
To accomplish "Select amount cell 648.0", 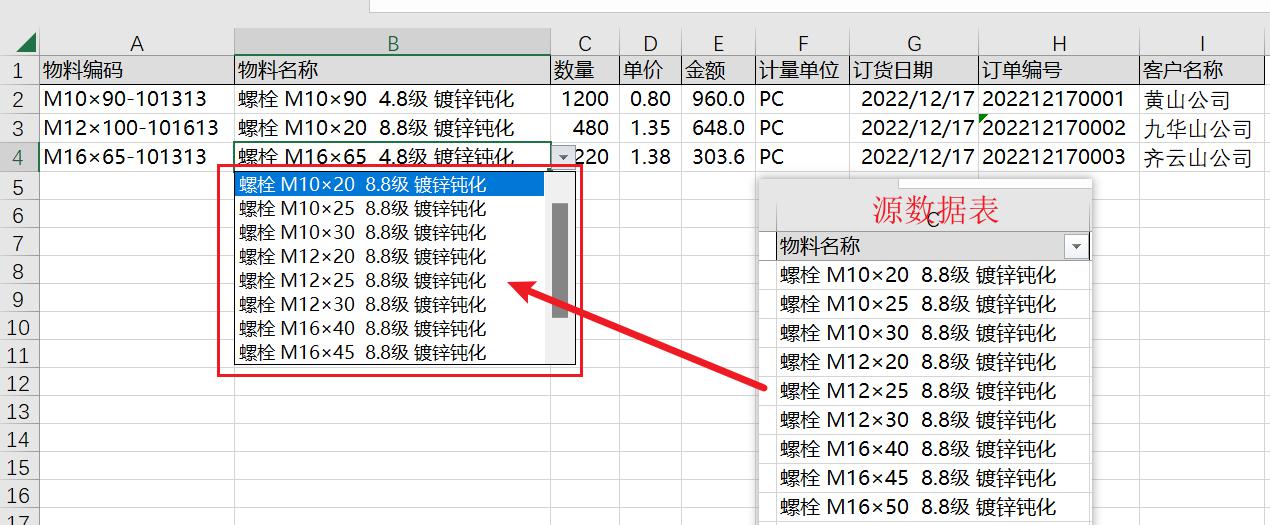I will pyautogui.click(x=718, y=128).
